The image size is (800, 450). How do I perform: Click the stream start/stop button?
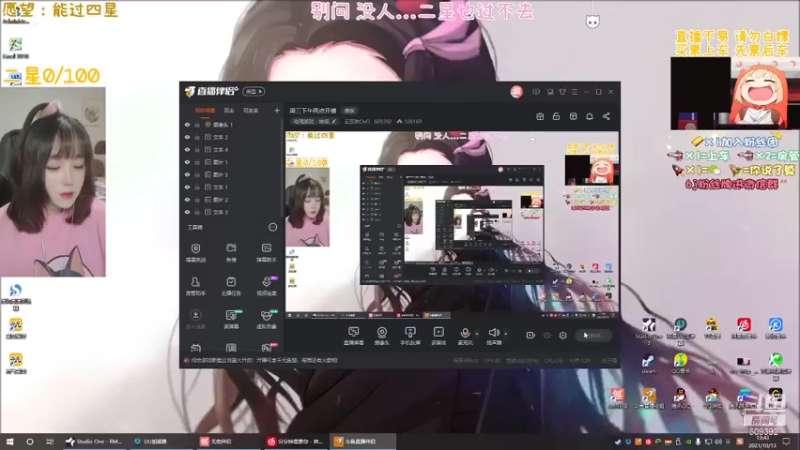coord(593,335)
